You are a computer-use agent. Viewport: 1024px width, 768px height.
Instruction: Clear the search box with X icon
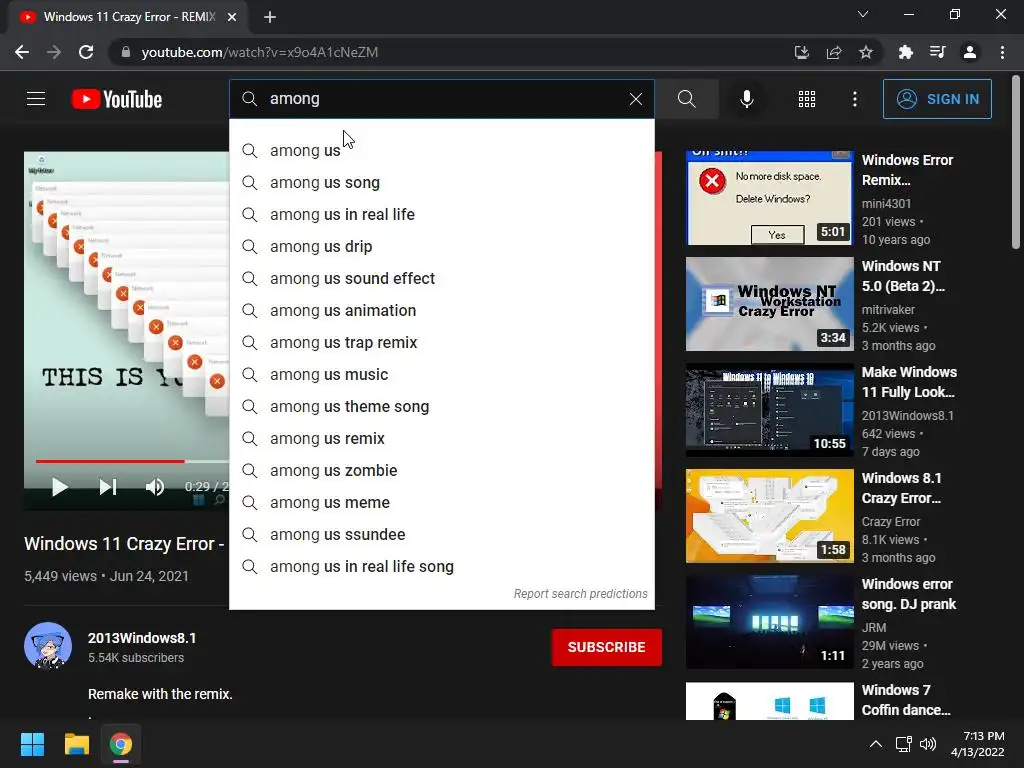click(635, 99)
